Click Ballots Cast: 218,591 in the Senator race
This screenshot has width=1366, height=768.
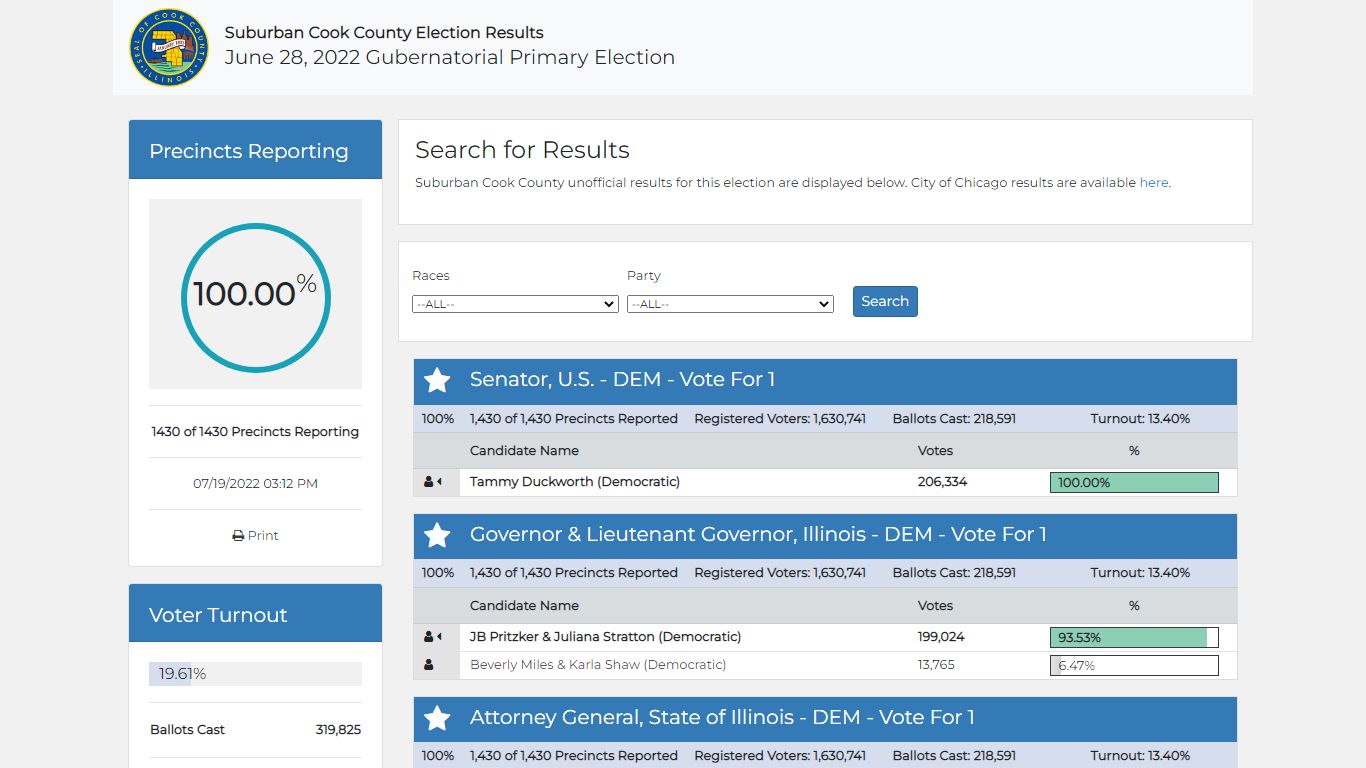coord(954,419)
